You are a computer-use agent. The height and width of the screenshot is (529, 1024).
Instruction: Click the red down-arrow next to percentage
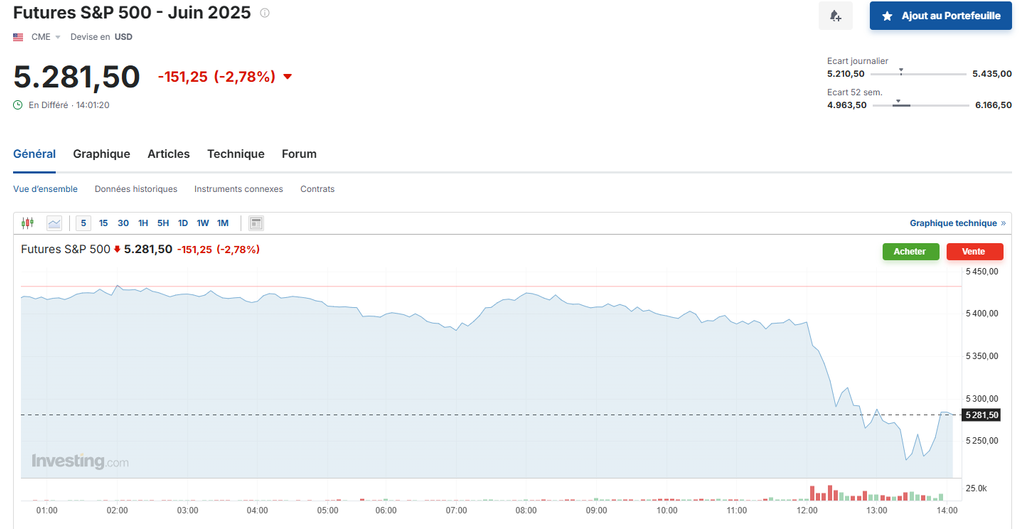pyautogui.click(x=288, y=77)
